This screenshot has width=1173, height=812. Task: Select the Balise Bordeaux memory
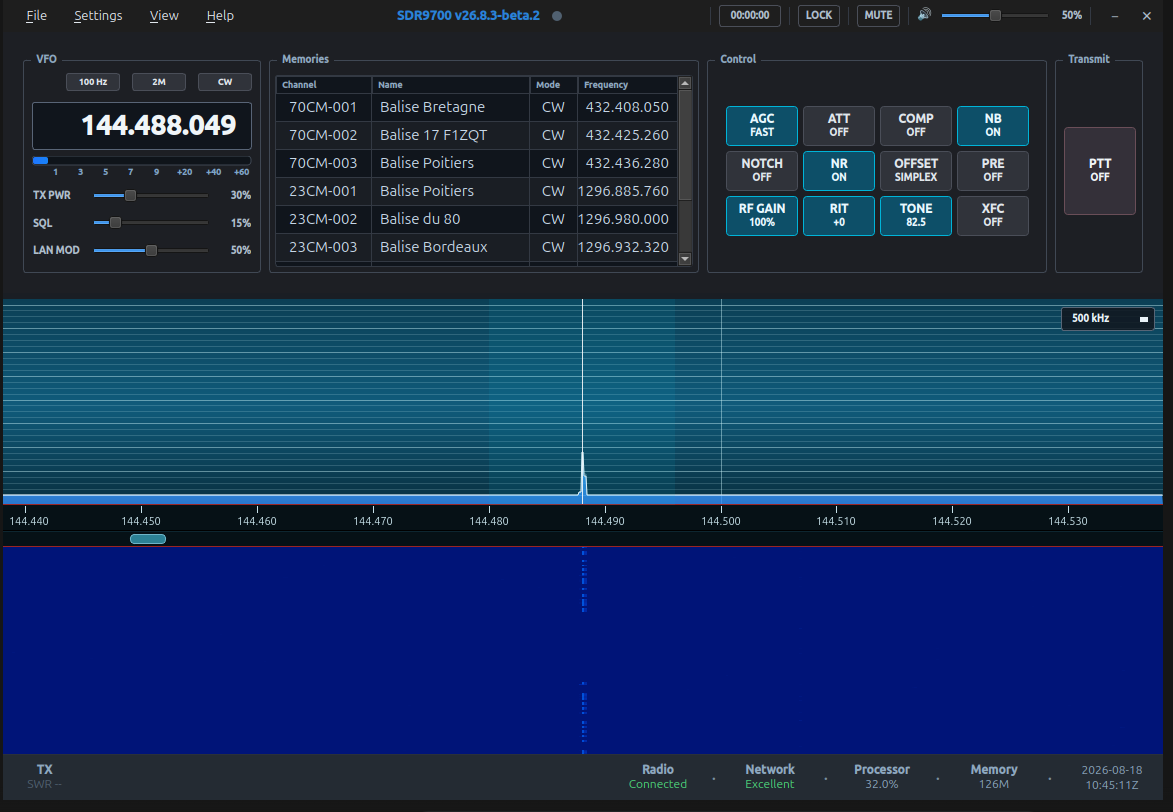477,246
